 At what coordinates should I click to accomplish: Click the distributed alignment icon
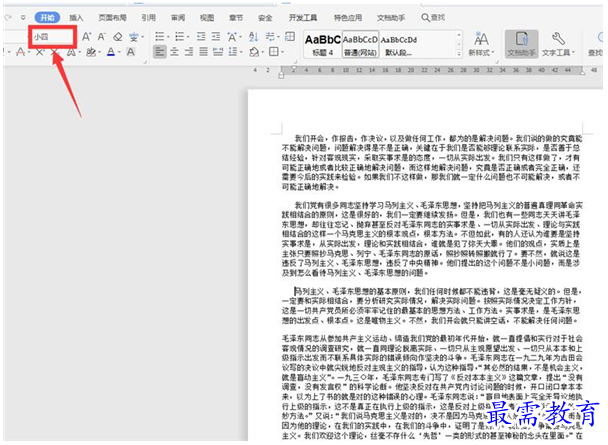[218, 52]
